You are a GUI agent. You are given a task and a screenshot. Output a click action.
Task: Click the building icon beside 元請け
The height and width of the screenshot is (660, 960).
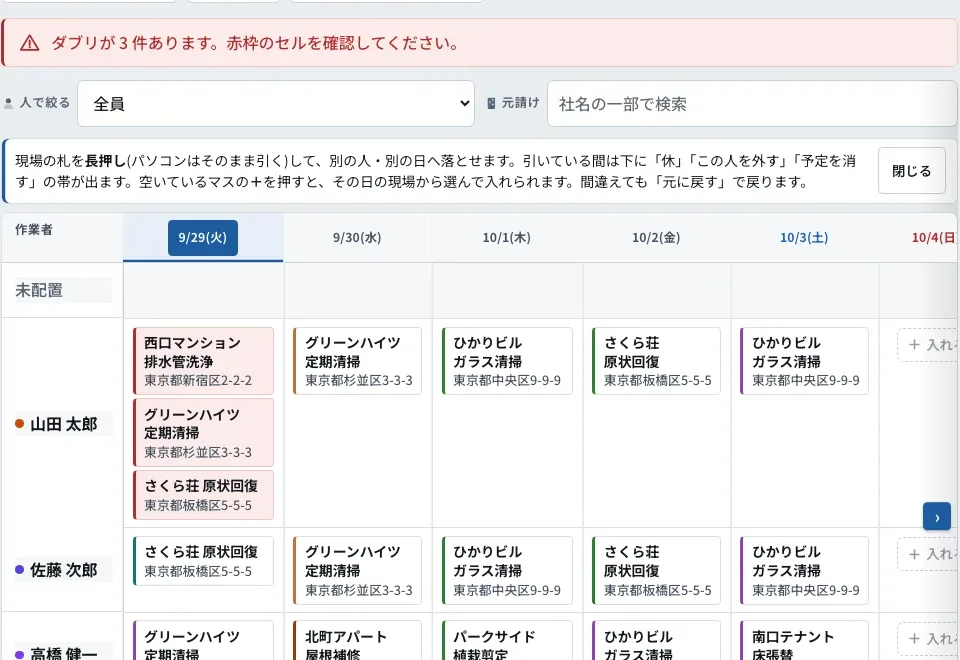(491, 103)
